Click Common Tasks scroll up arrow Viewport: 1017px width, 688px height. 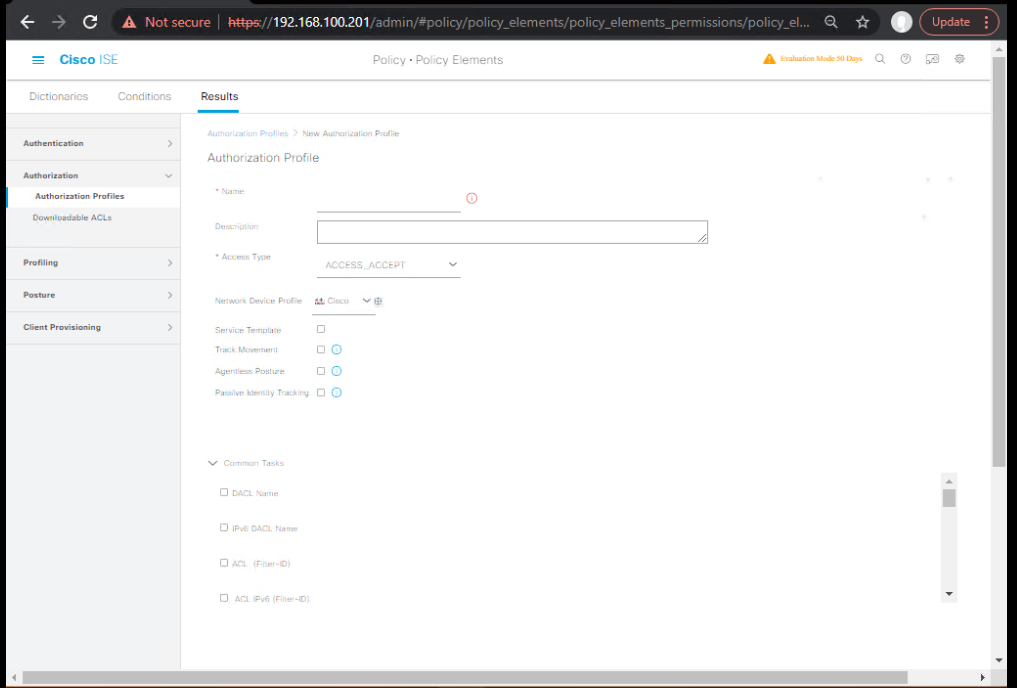click(x=949, y=481)
